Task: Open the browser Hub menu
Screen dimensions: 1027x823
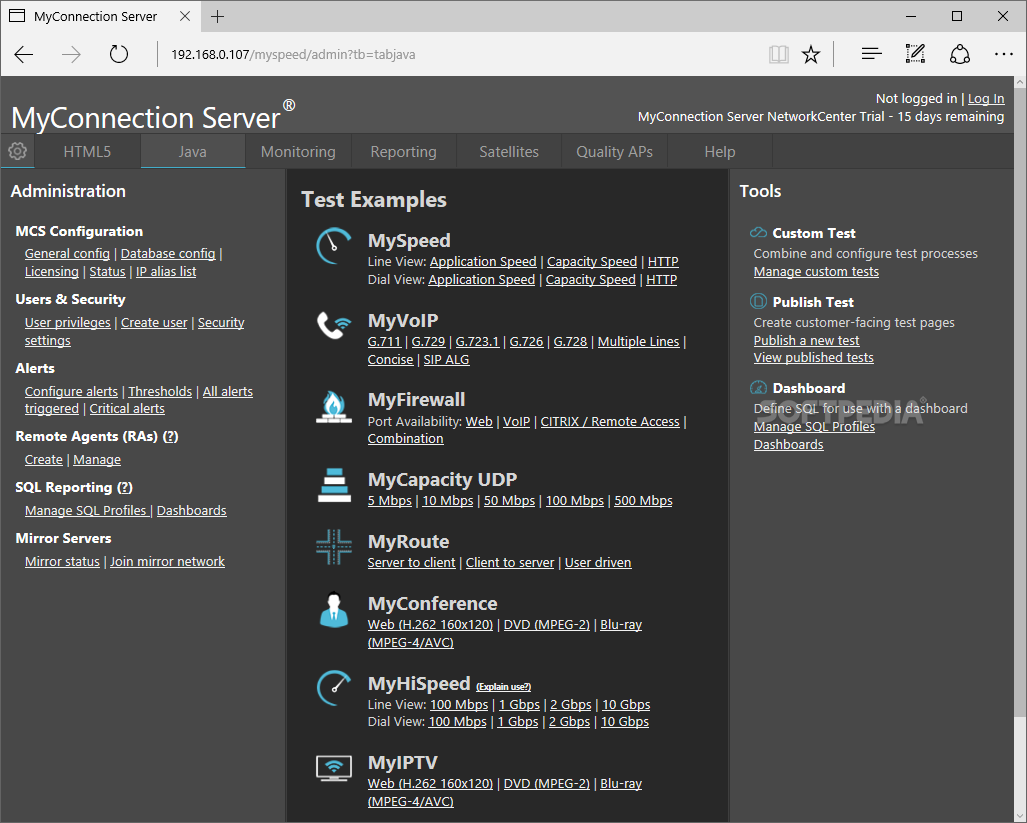Action: point(871,54)
